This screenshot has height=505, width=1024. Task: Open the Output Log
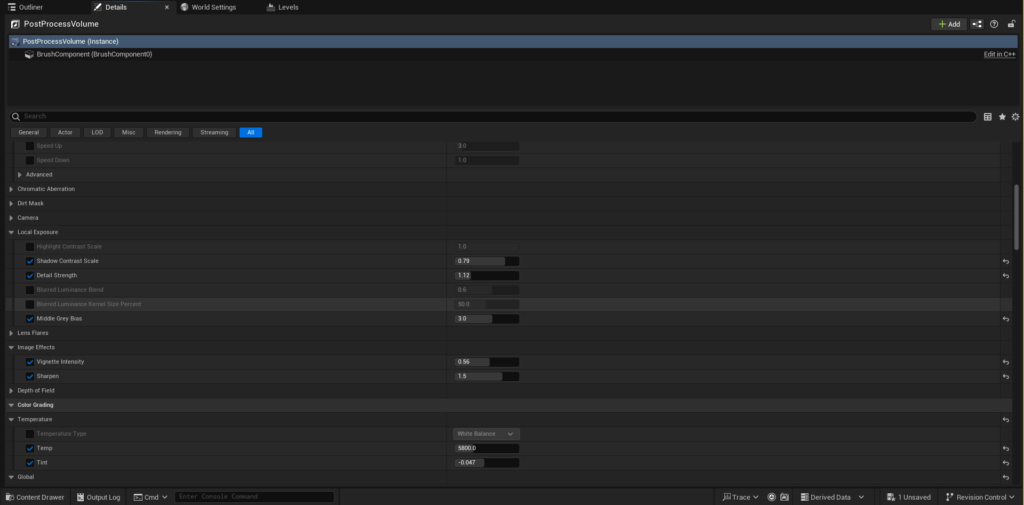point(98,497)
